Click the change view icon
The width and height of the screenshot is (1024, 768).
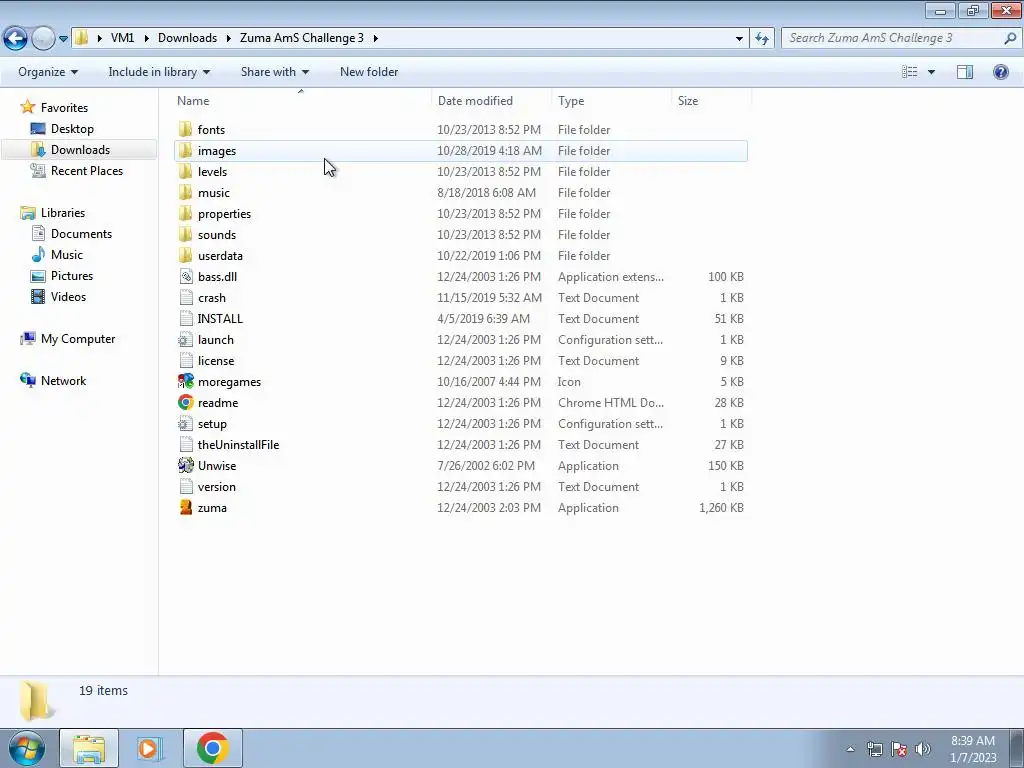click(910, 72)
